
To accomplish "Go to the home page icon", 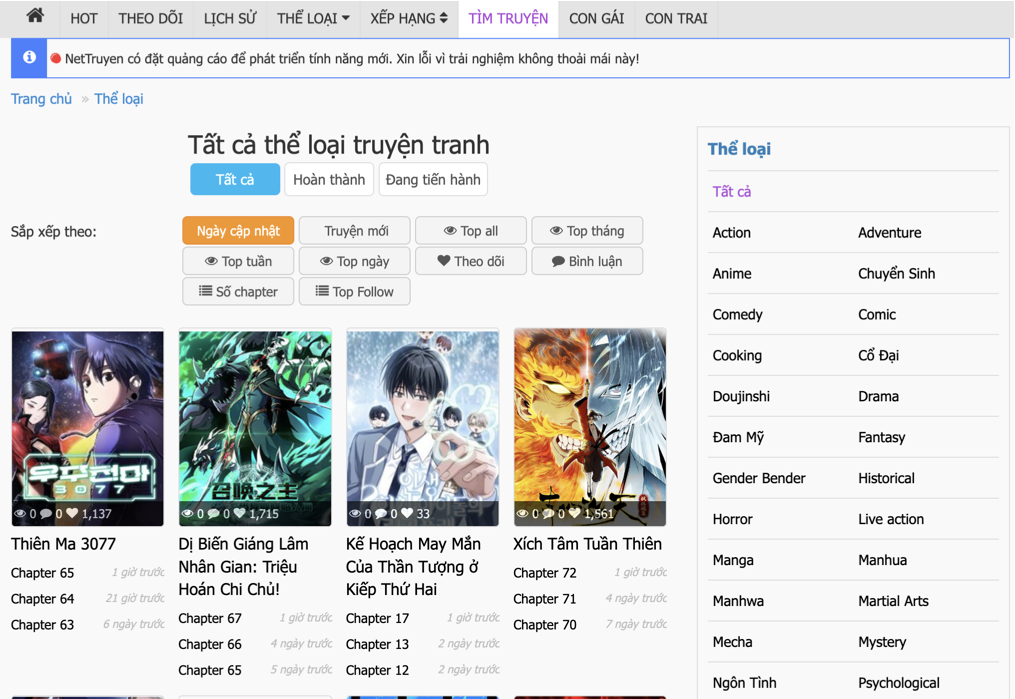I will pos(35,16).
